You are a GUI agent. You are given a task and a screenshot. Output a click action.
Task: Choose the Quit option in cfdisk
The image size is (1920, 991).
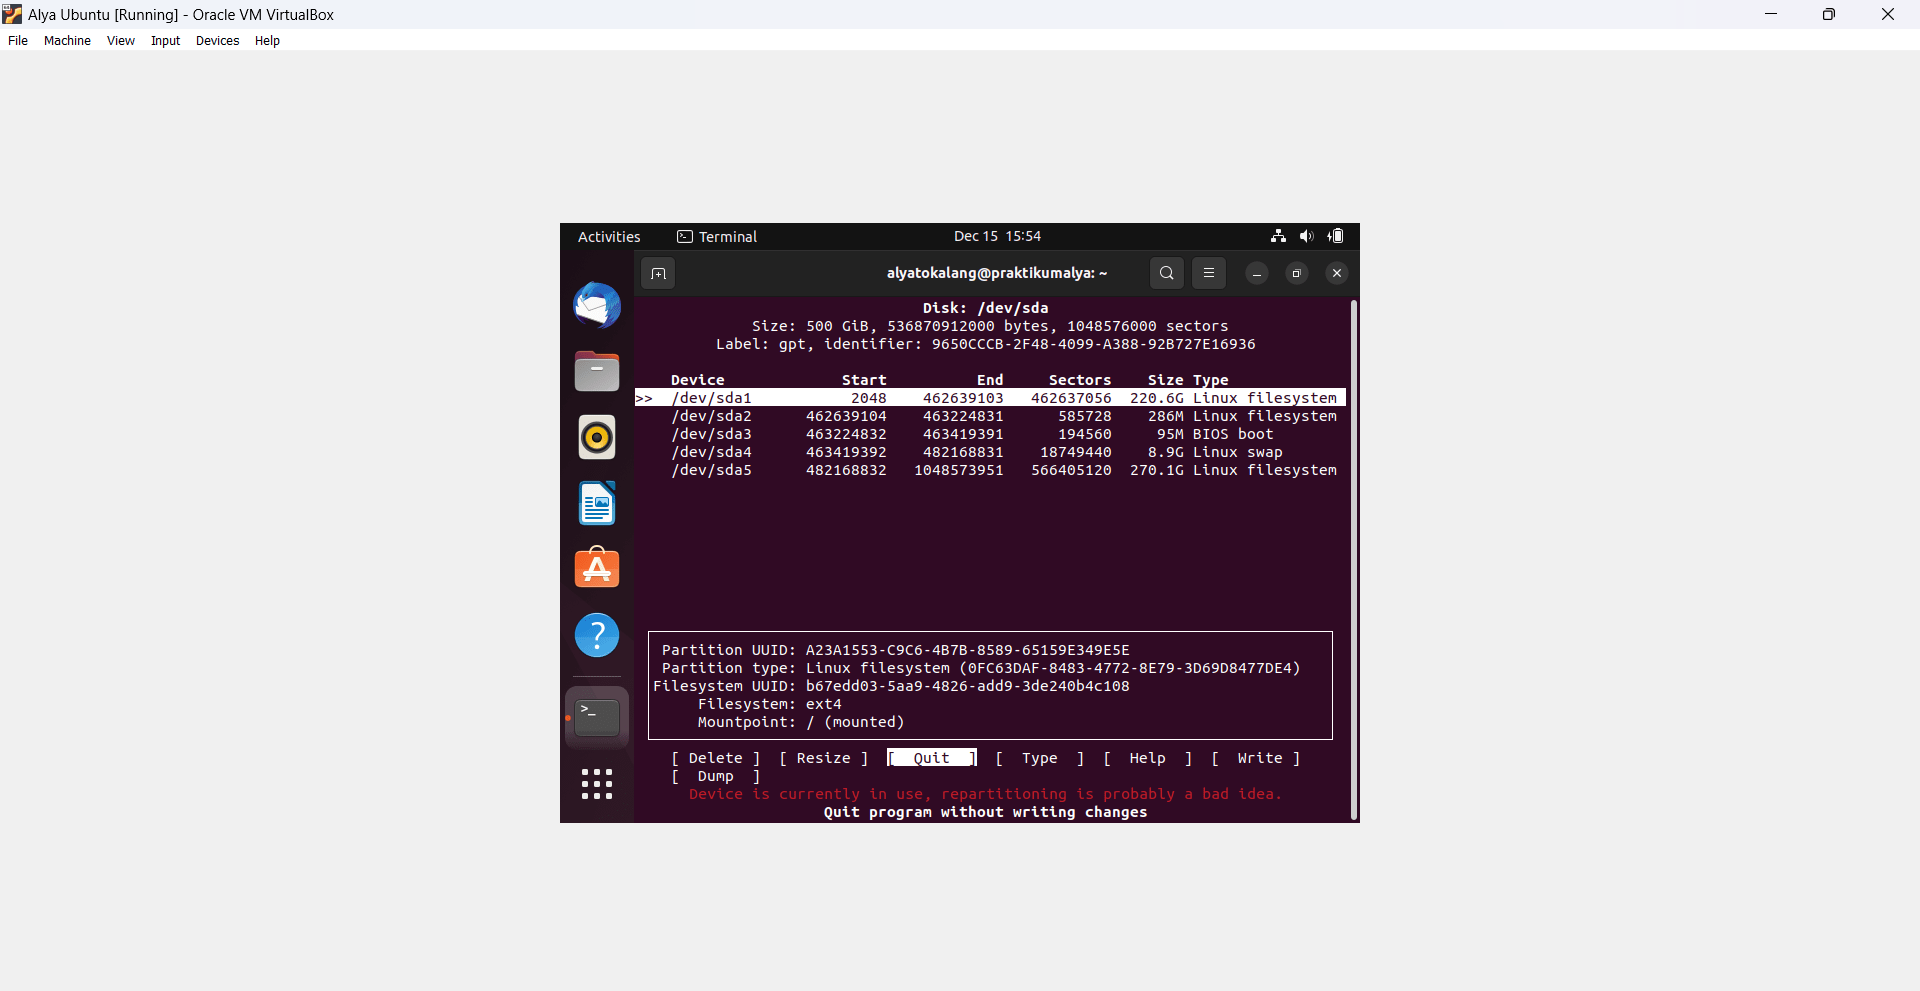click(932, 758)
